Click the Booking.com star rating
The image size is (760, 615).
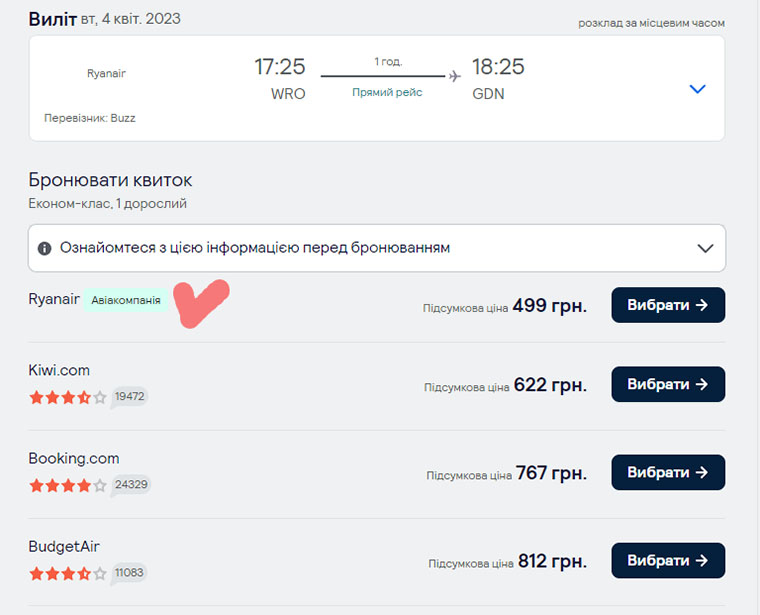click(68, 485)
